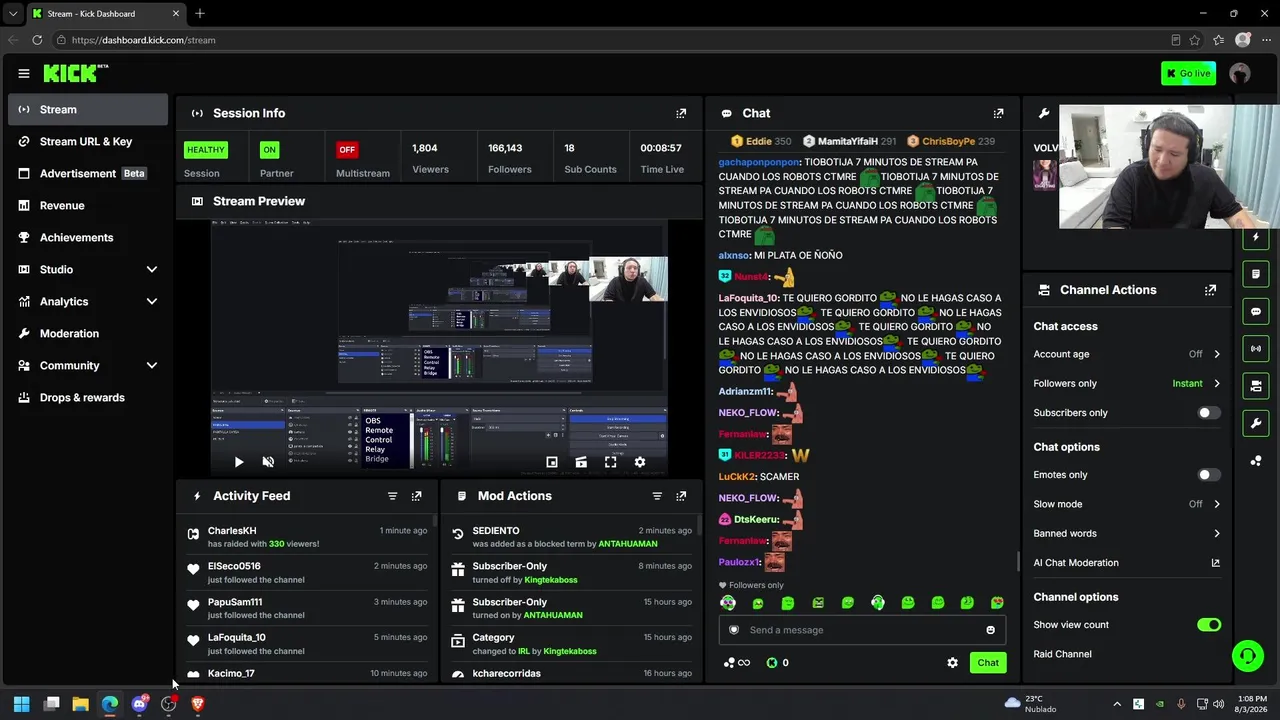
Task: Click the activity feed lightning shortcut icon
Action: point(1256,237)
